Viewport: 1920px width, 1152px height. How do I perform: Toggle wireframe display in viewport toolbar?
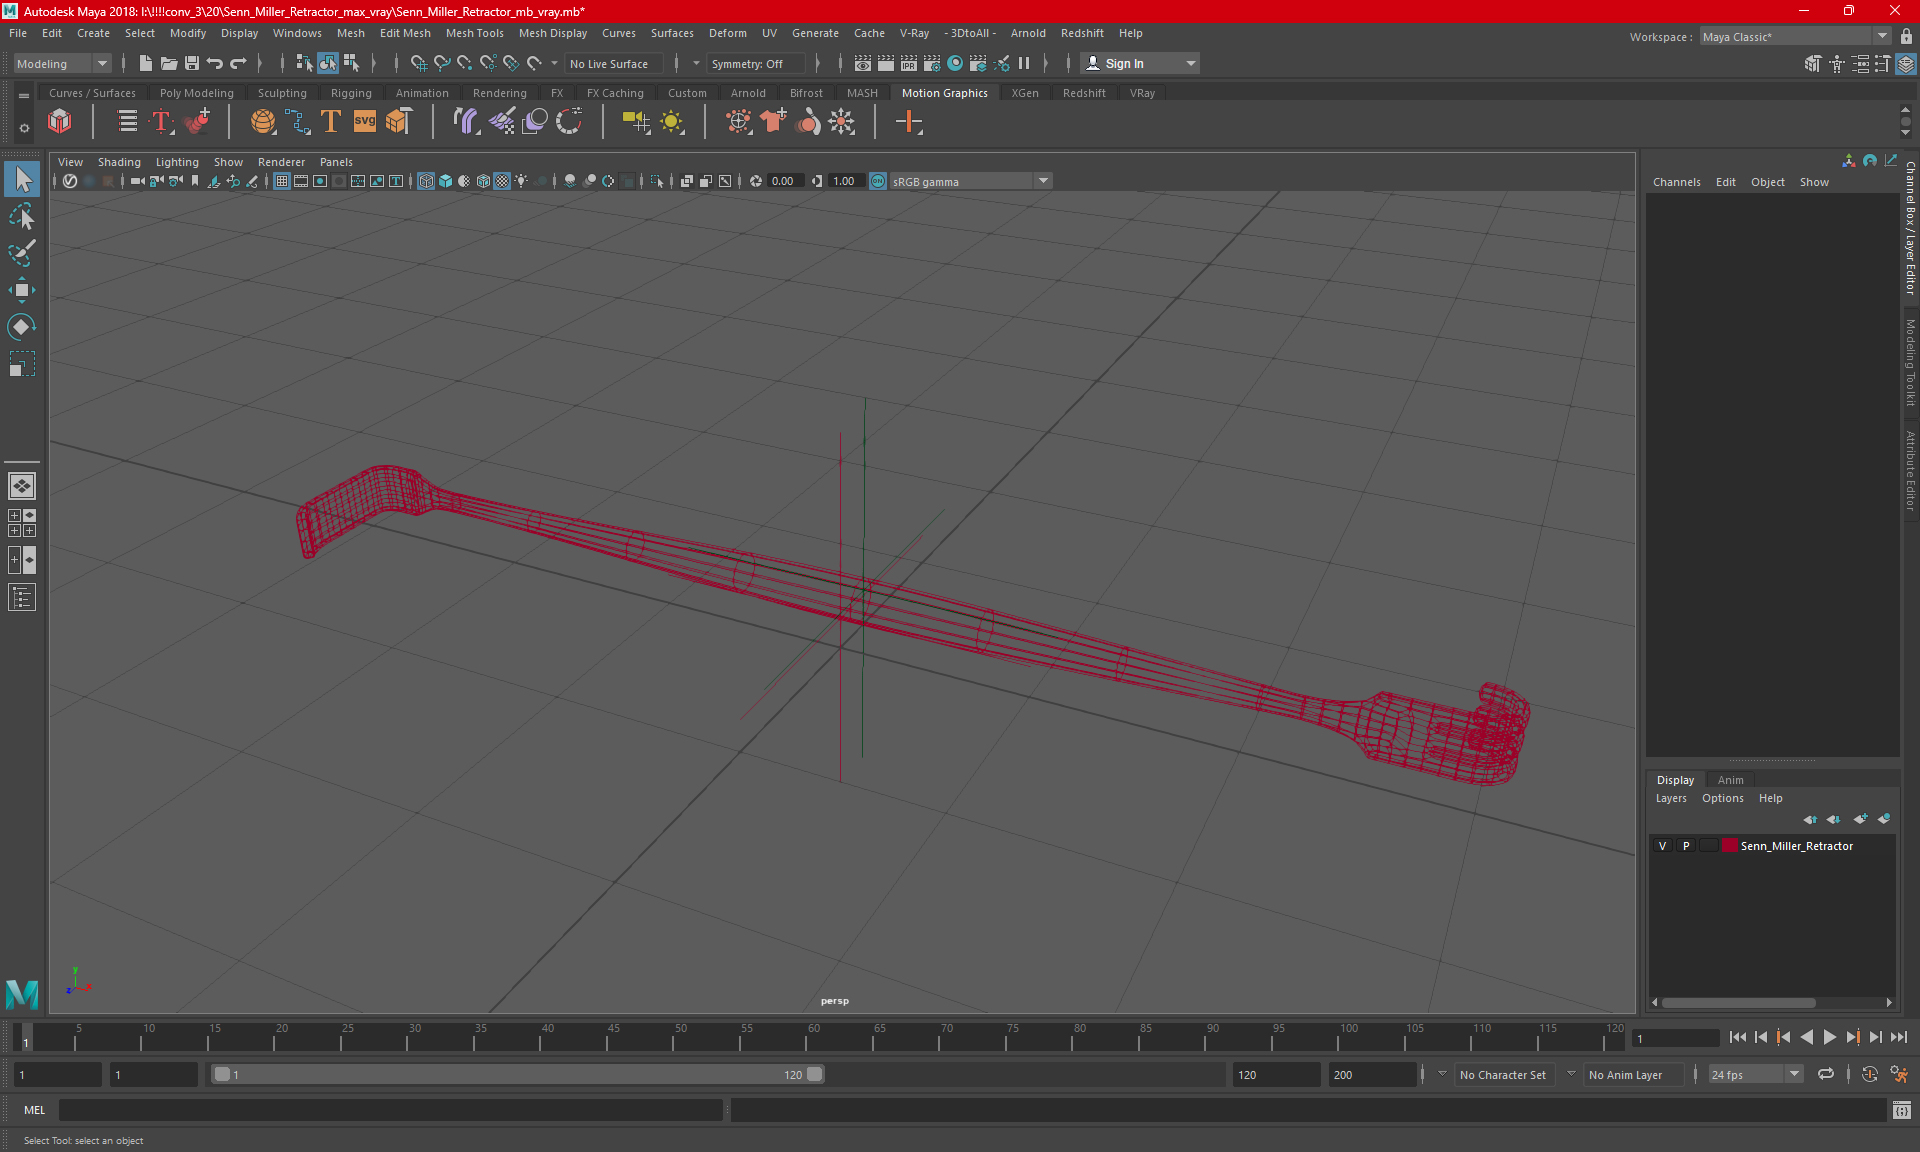(427, 181)
